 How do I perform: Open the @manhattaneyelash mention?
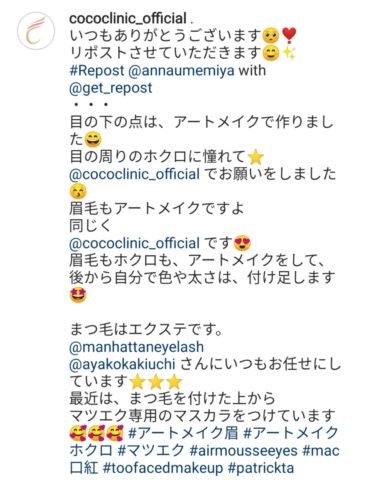[x=136, y=347]
